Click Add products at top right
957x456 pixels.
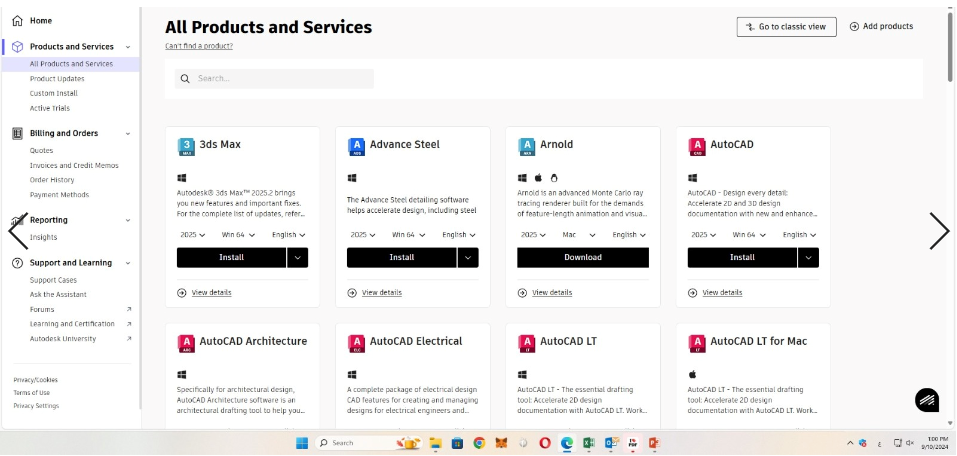(882, 26)
